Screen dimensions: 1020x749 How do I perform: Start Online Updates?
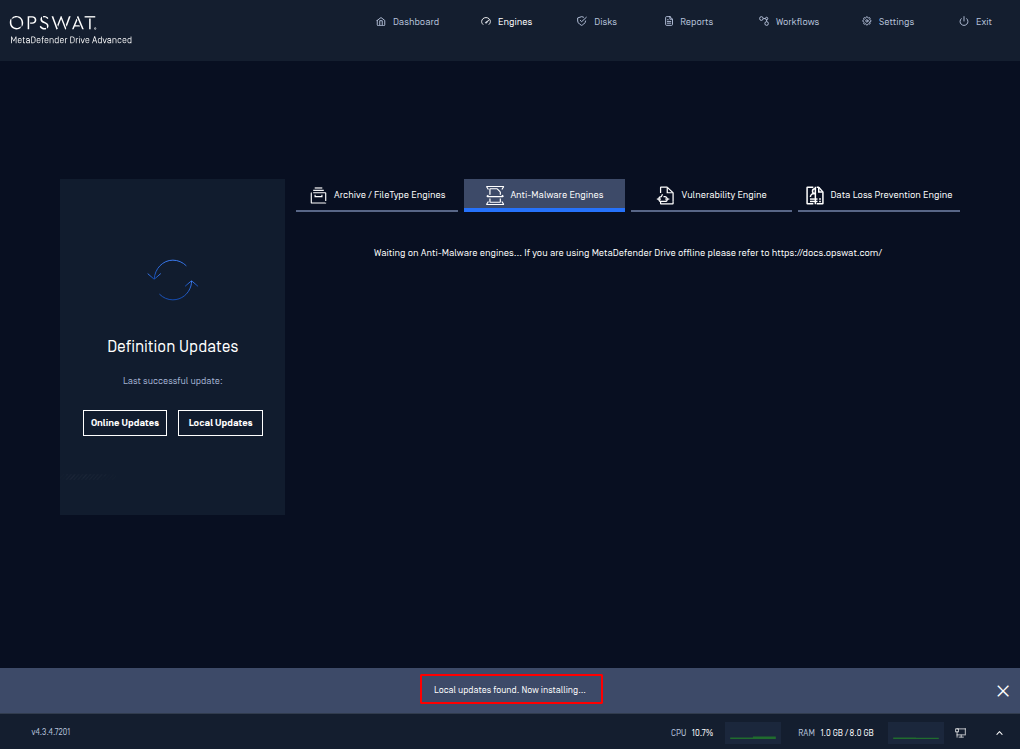pyautogui.click(x=125, y=423)
